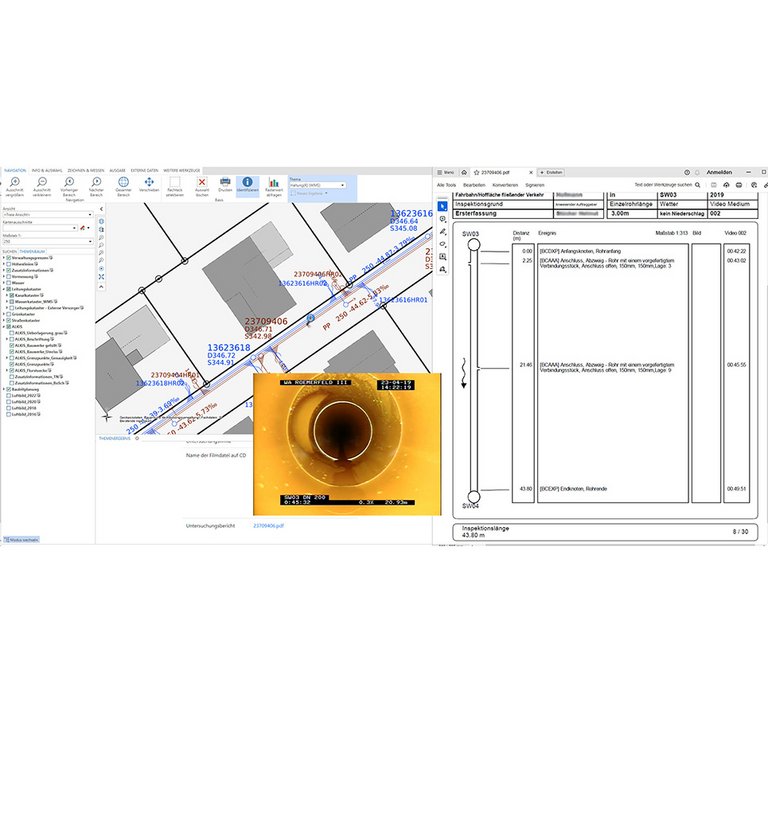
Task: Click the sewer camera inspection image
Action: [347, 444]
